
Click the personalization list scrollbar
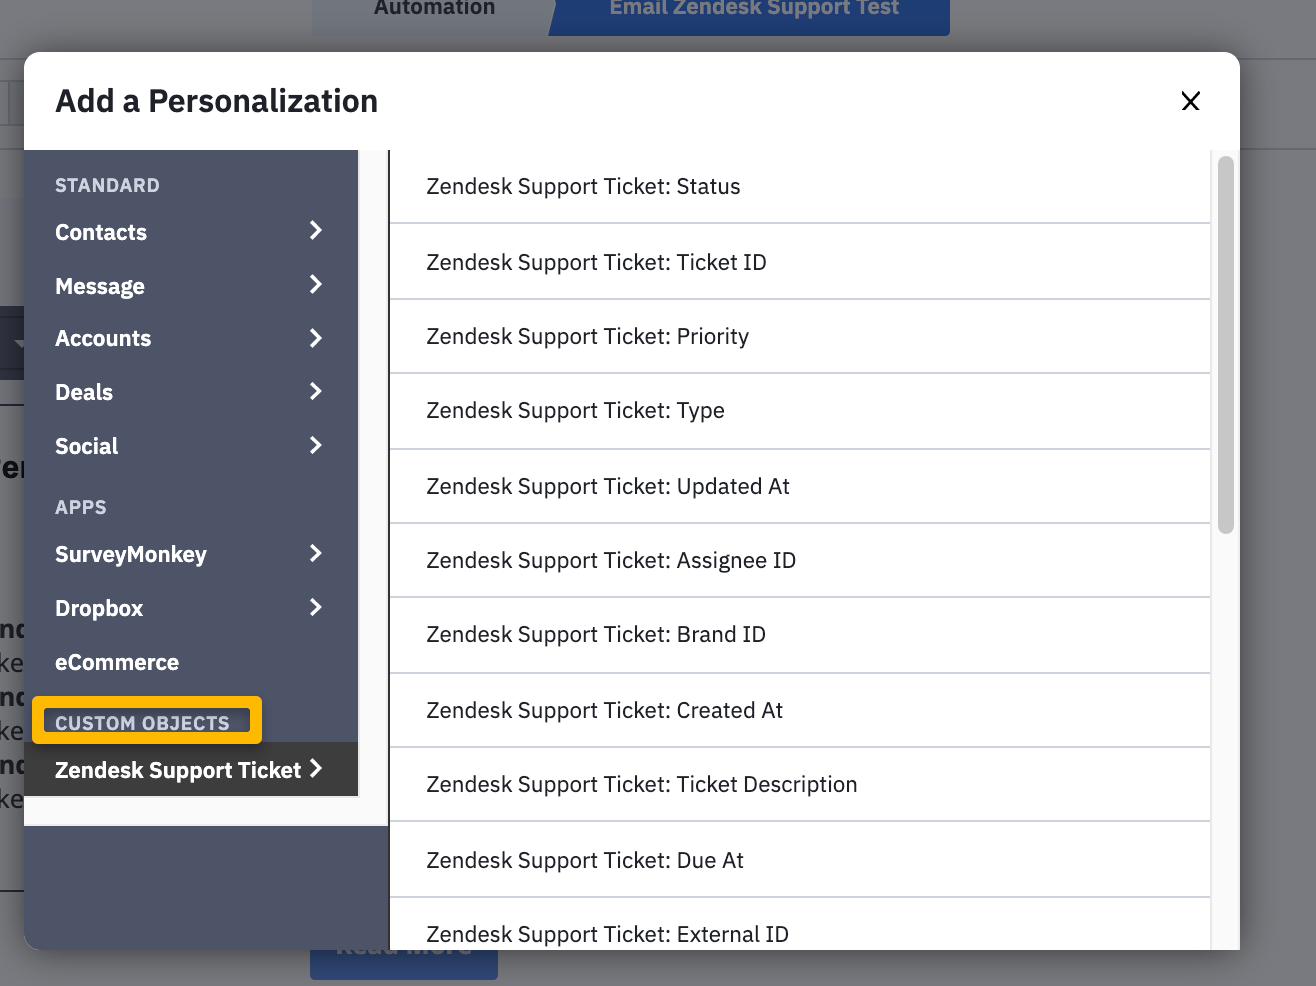click(x=1226, y=345)
